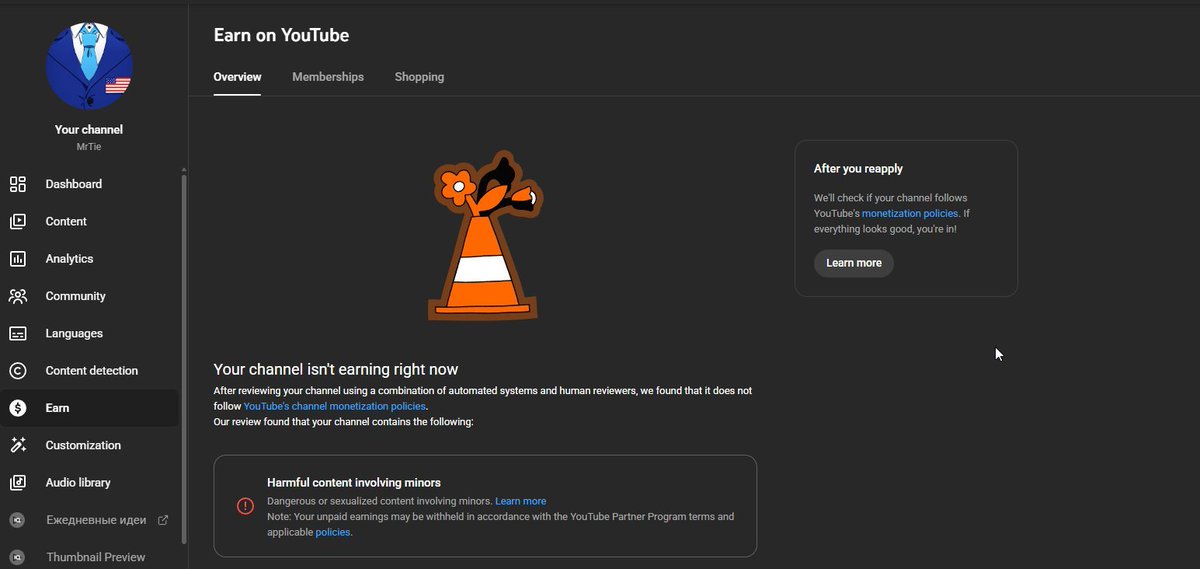Switch to the Overview tab
1200x569 pixels.
[237, 77]
